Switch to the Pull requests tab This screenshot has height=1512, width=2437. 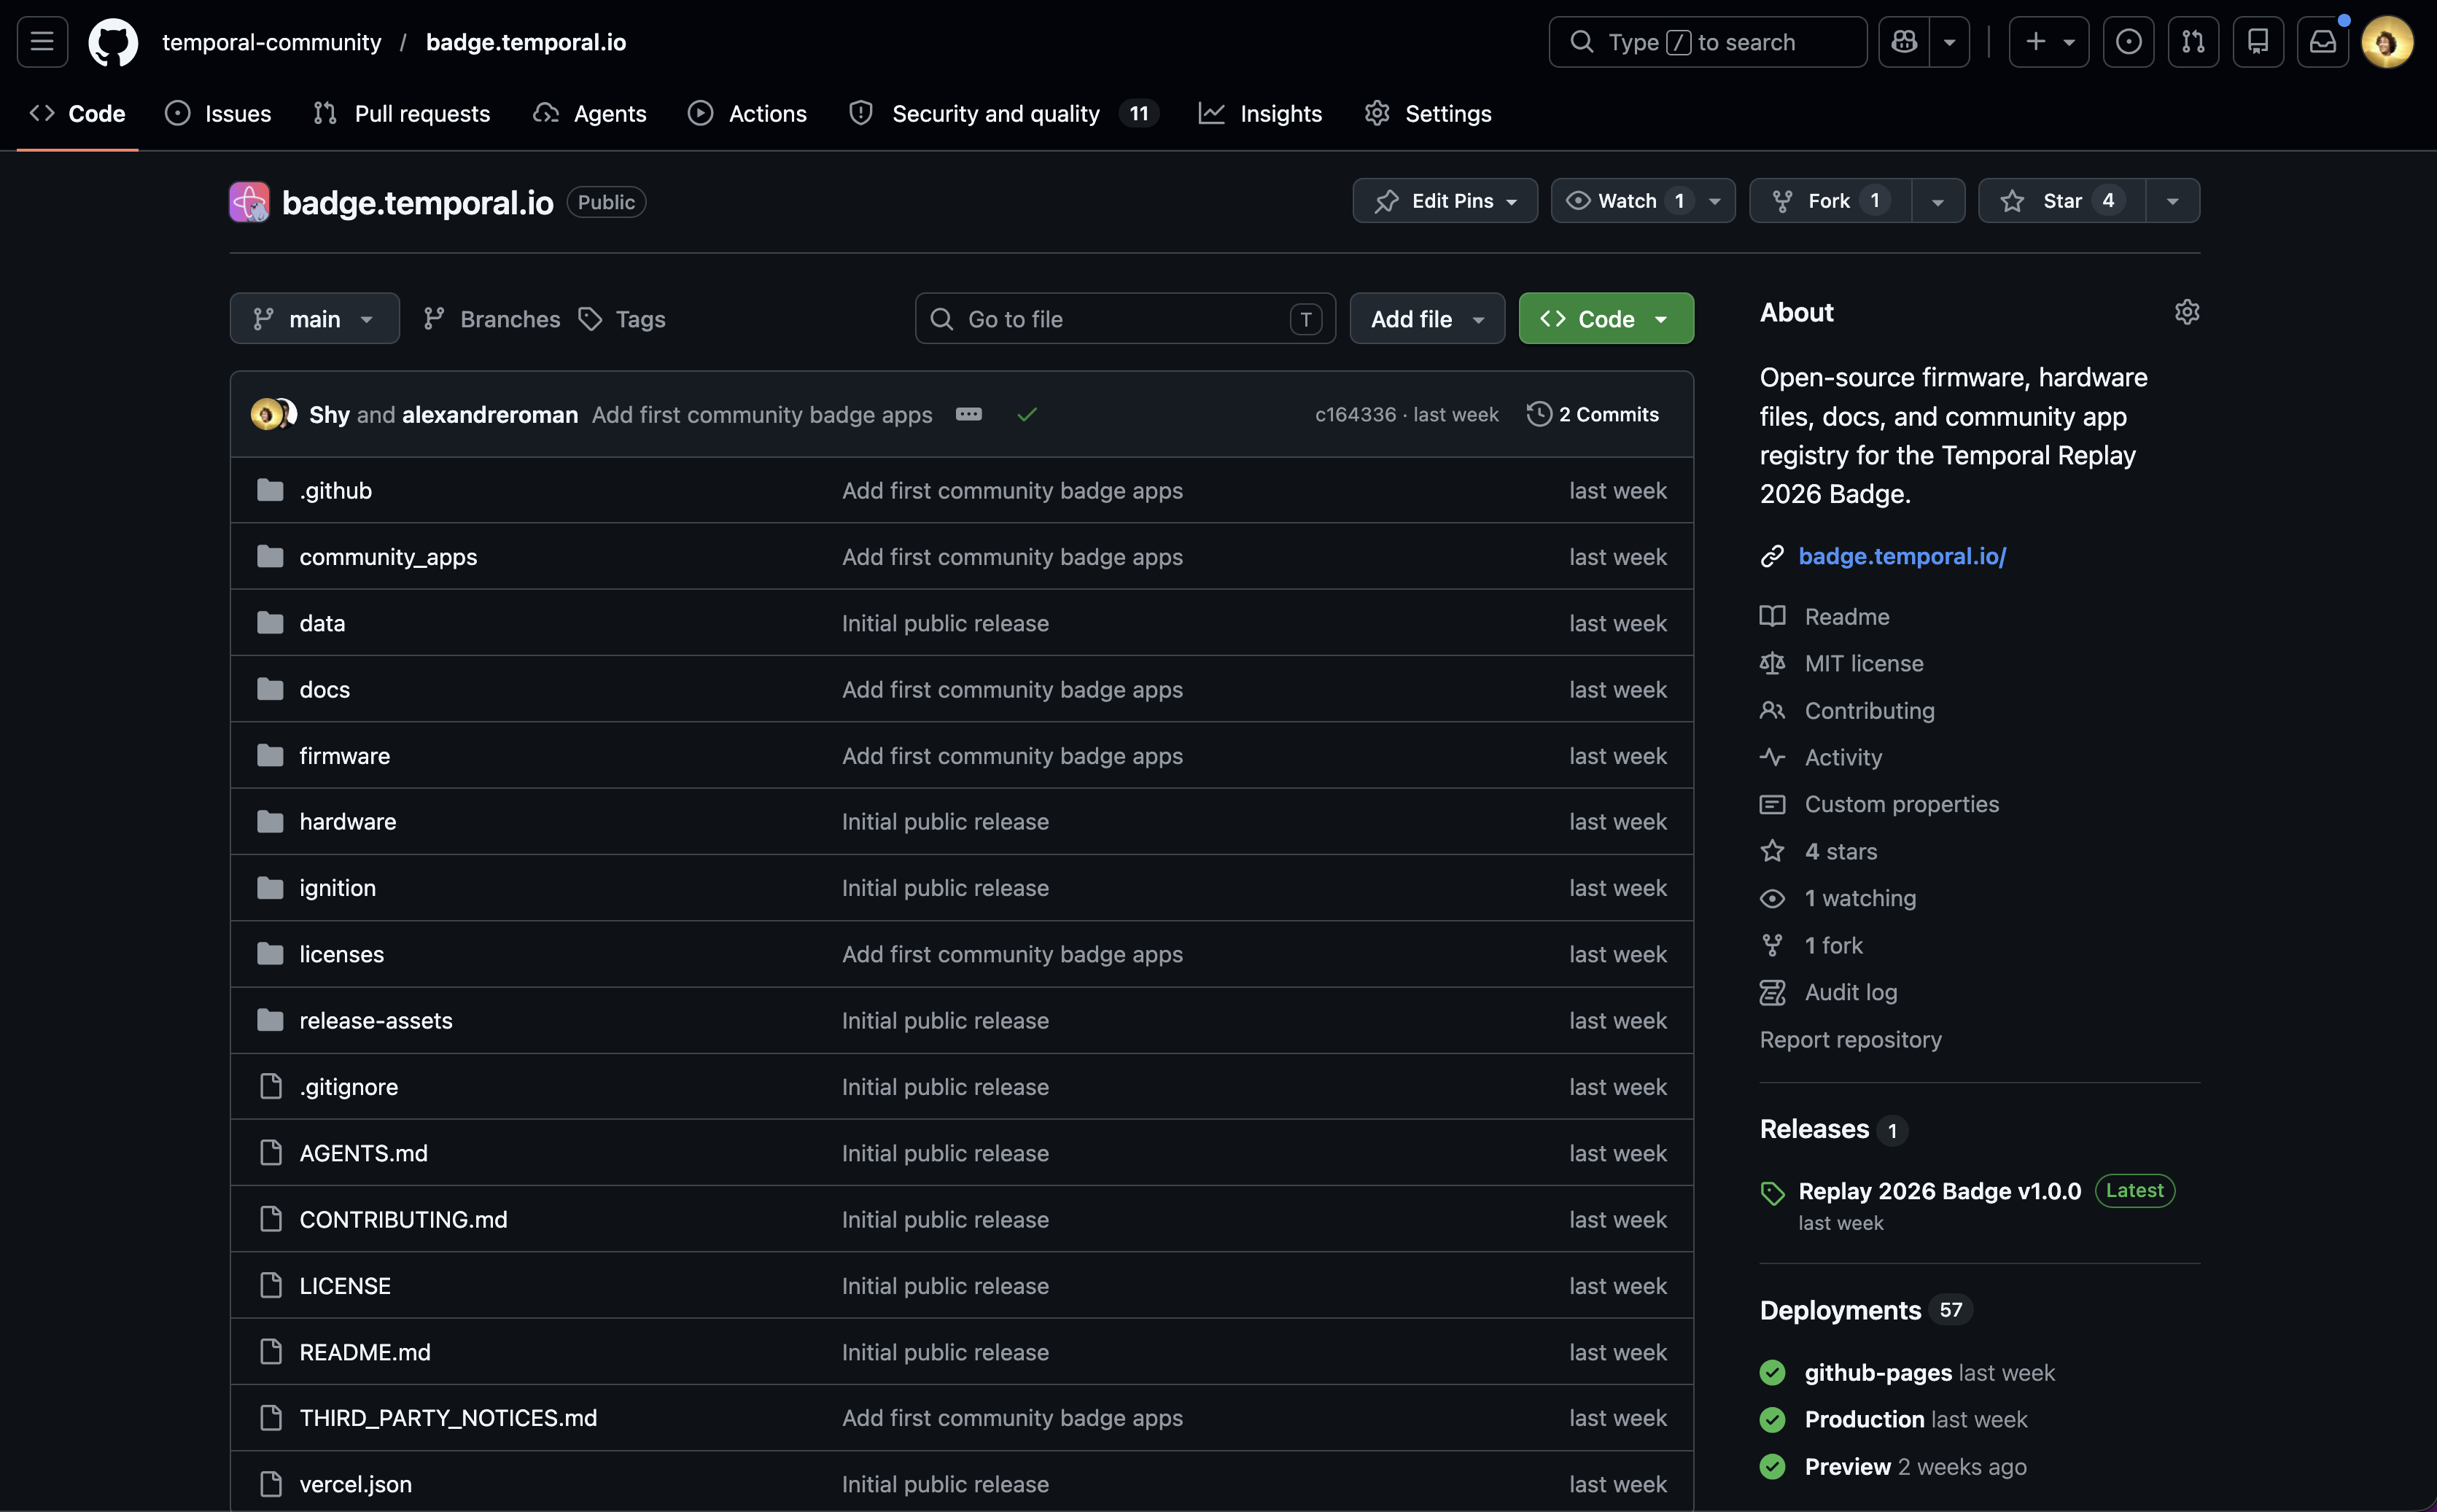coord(402,114)
